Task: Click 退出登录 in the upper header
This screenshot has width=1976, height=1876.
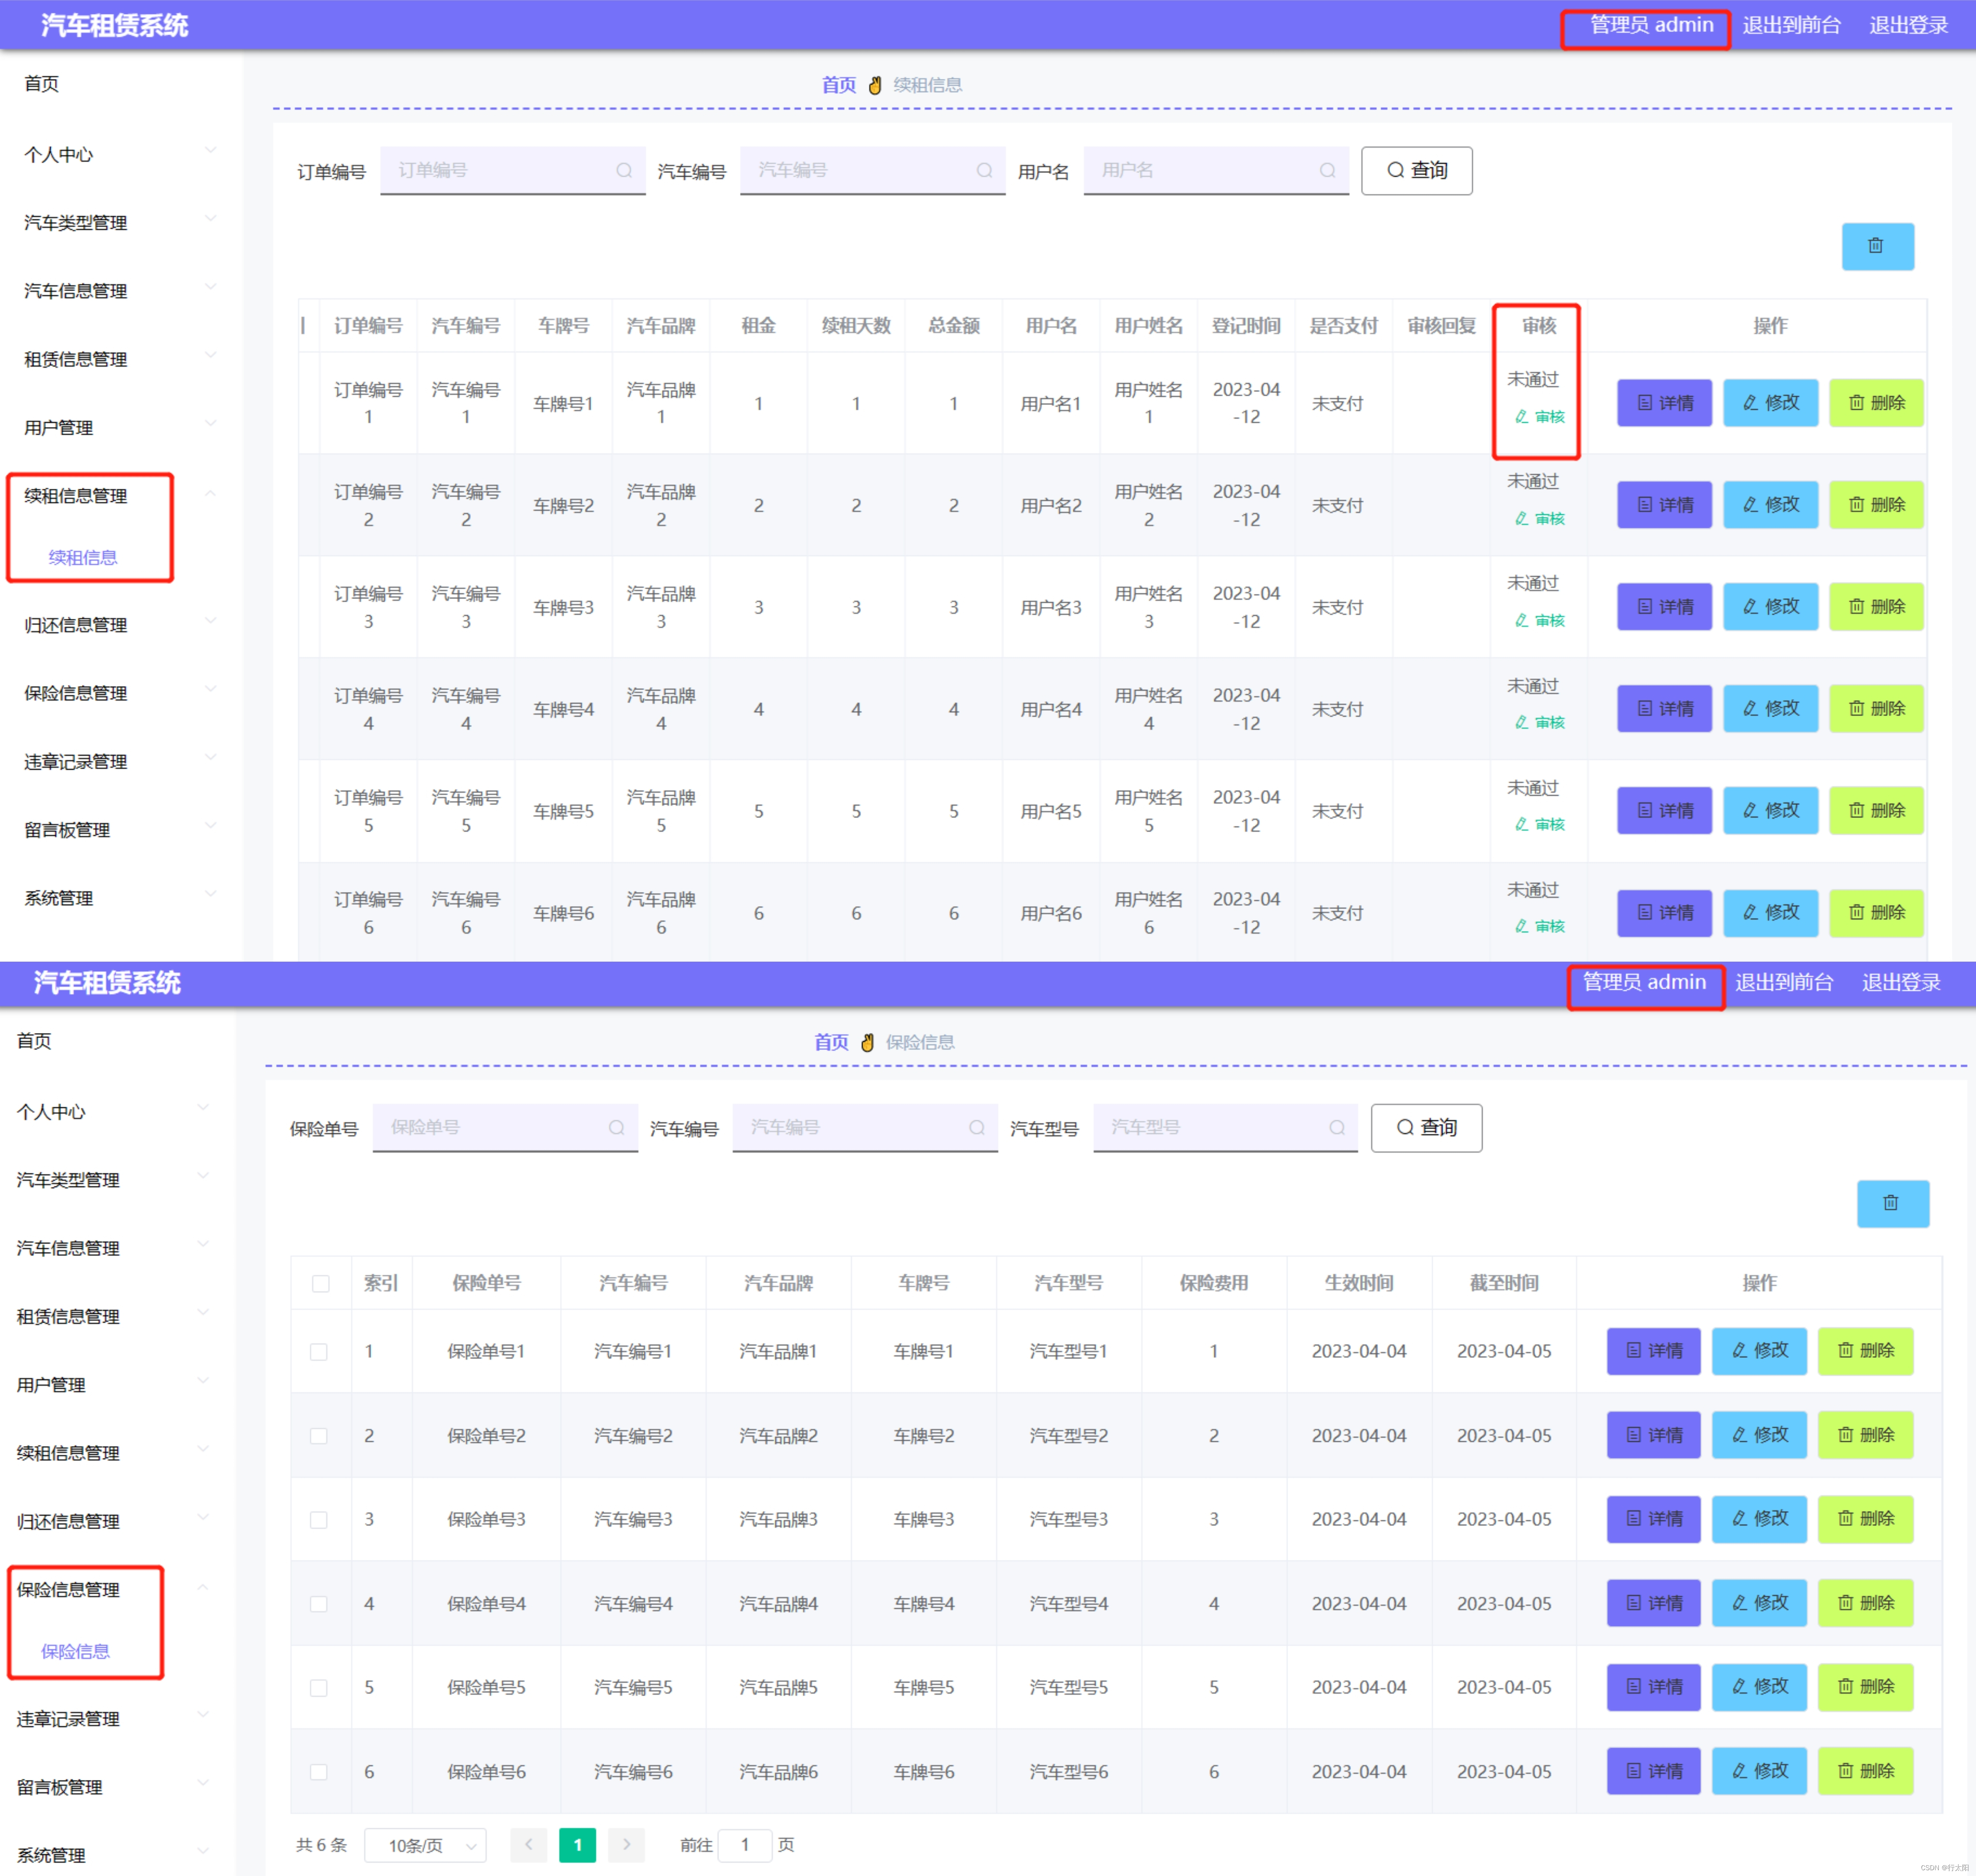Action: click(x=1908, y=25)
